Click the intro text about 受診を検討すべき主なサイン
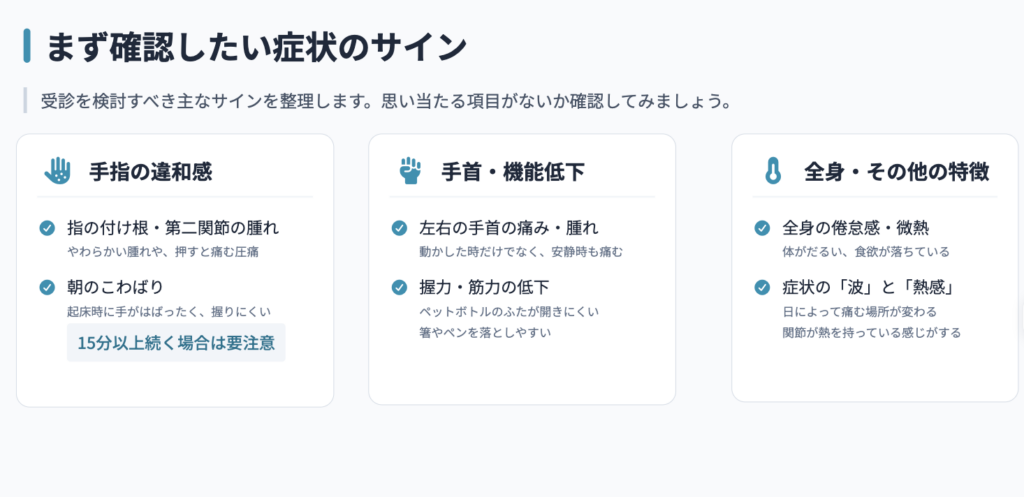The image size is (1024, 497). [x=385, y=102]
